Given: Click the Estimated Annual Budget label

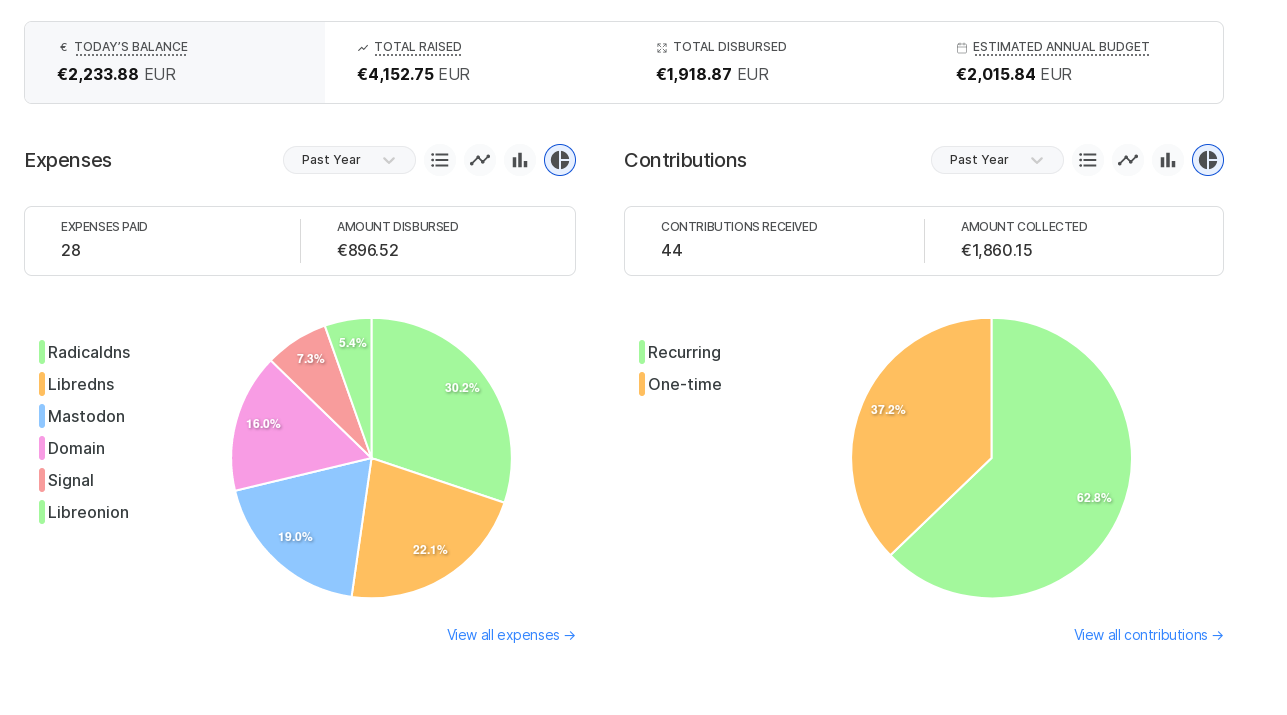Looking at the screenshot, I should (1060, 47).
